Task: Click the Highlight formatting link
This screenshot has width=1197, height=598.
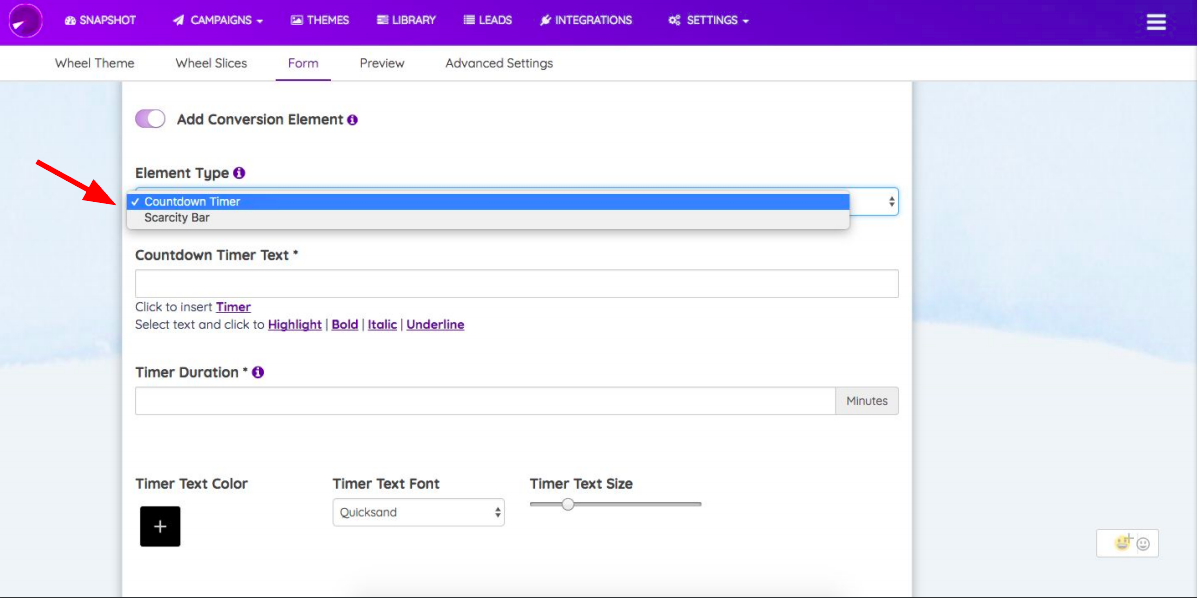Action: 295,325
